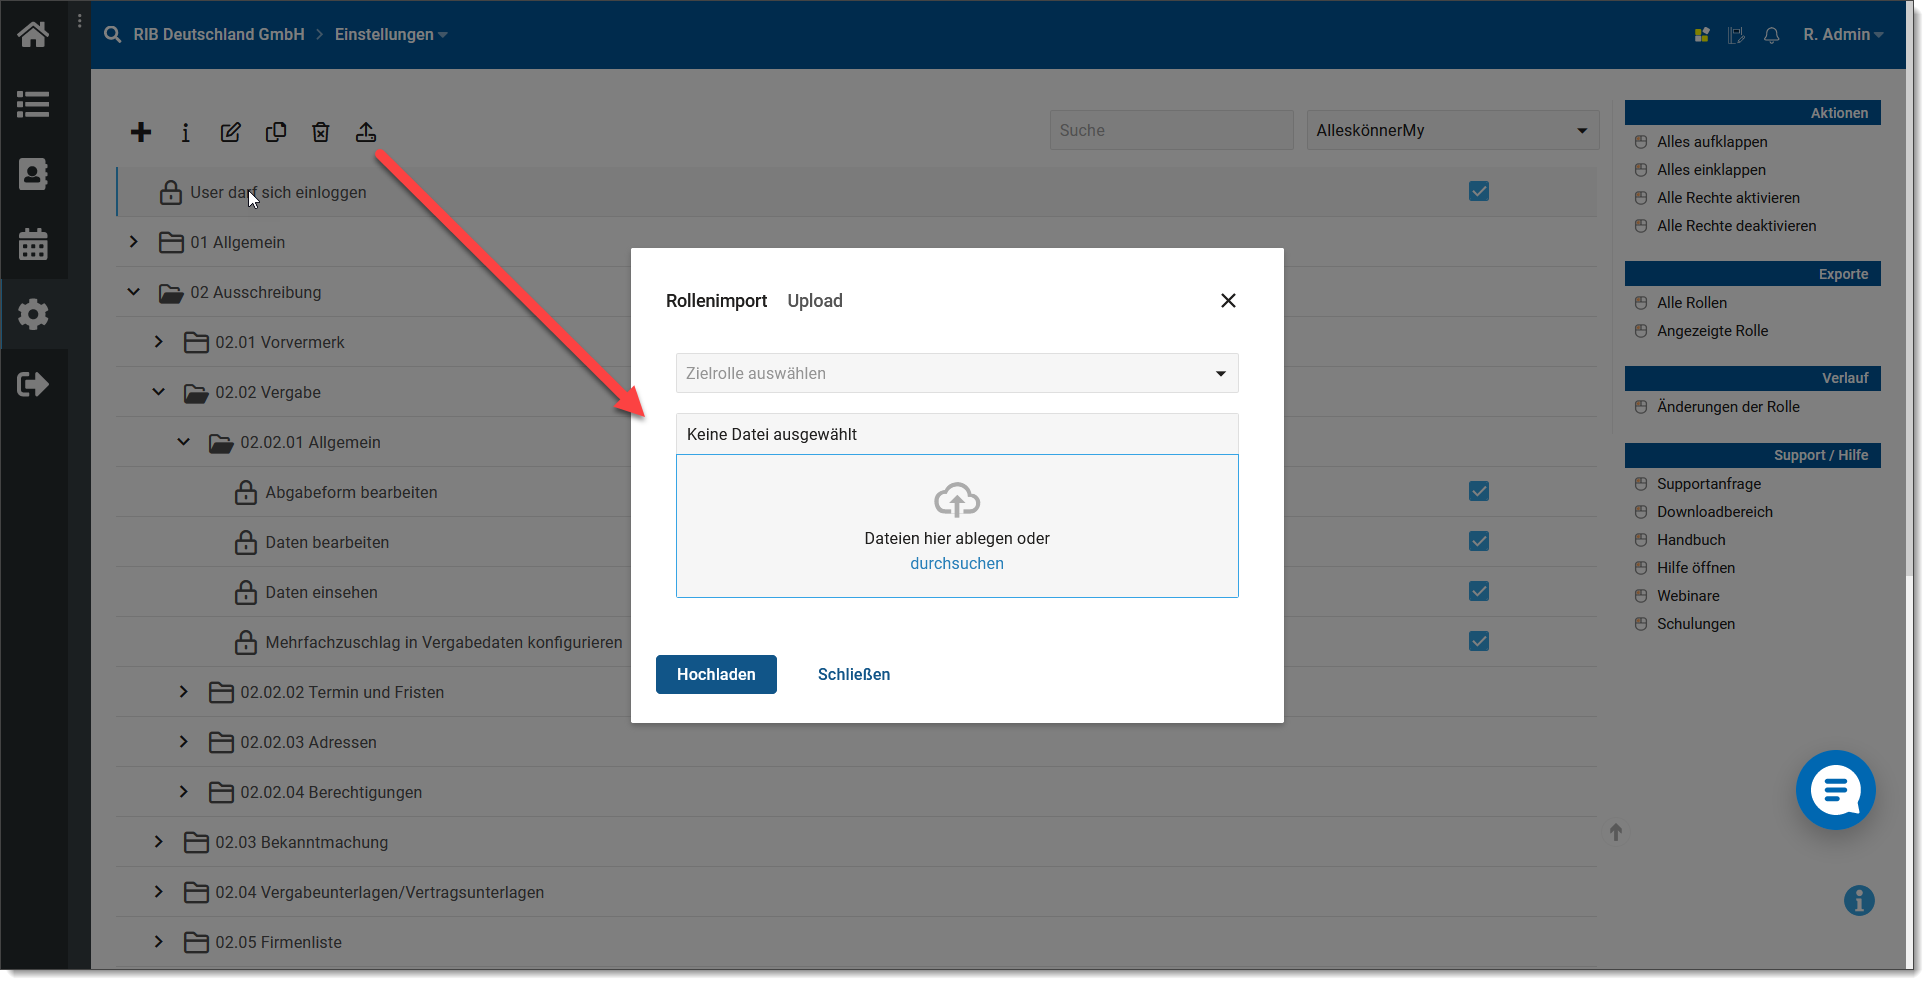
Task: Click the search magnifier in header
Action: 112,34
